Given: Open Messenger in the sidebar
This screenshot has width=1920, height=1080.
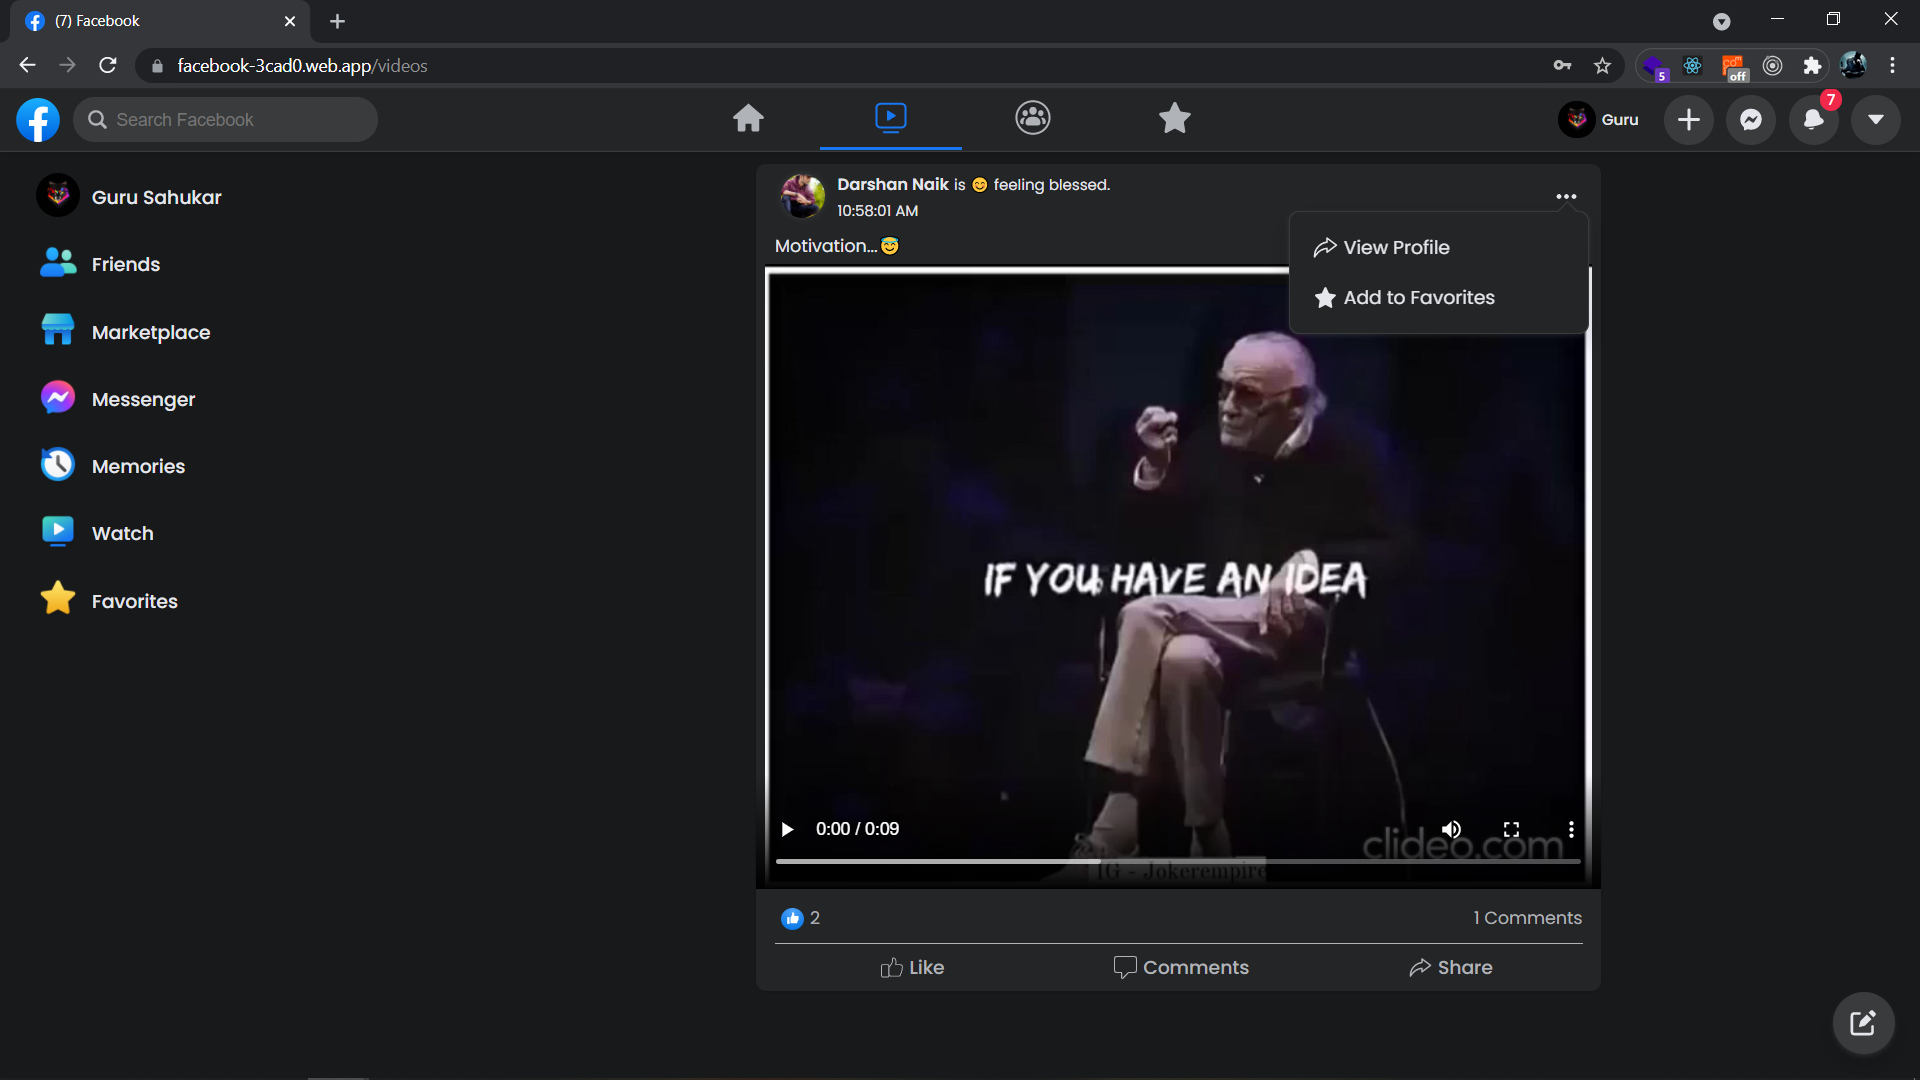Looking at the screenshot, I should (x=118, y=399).
